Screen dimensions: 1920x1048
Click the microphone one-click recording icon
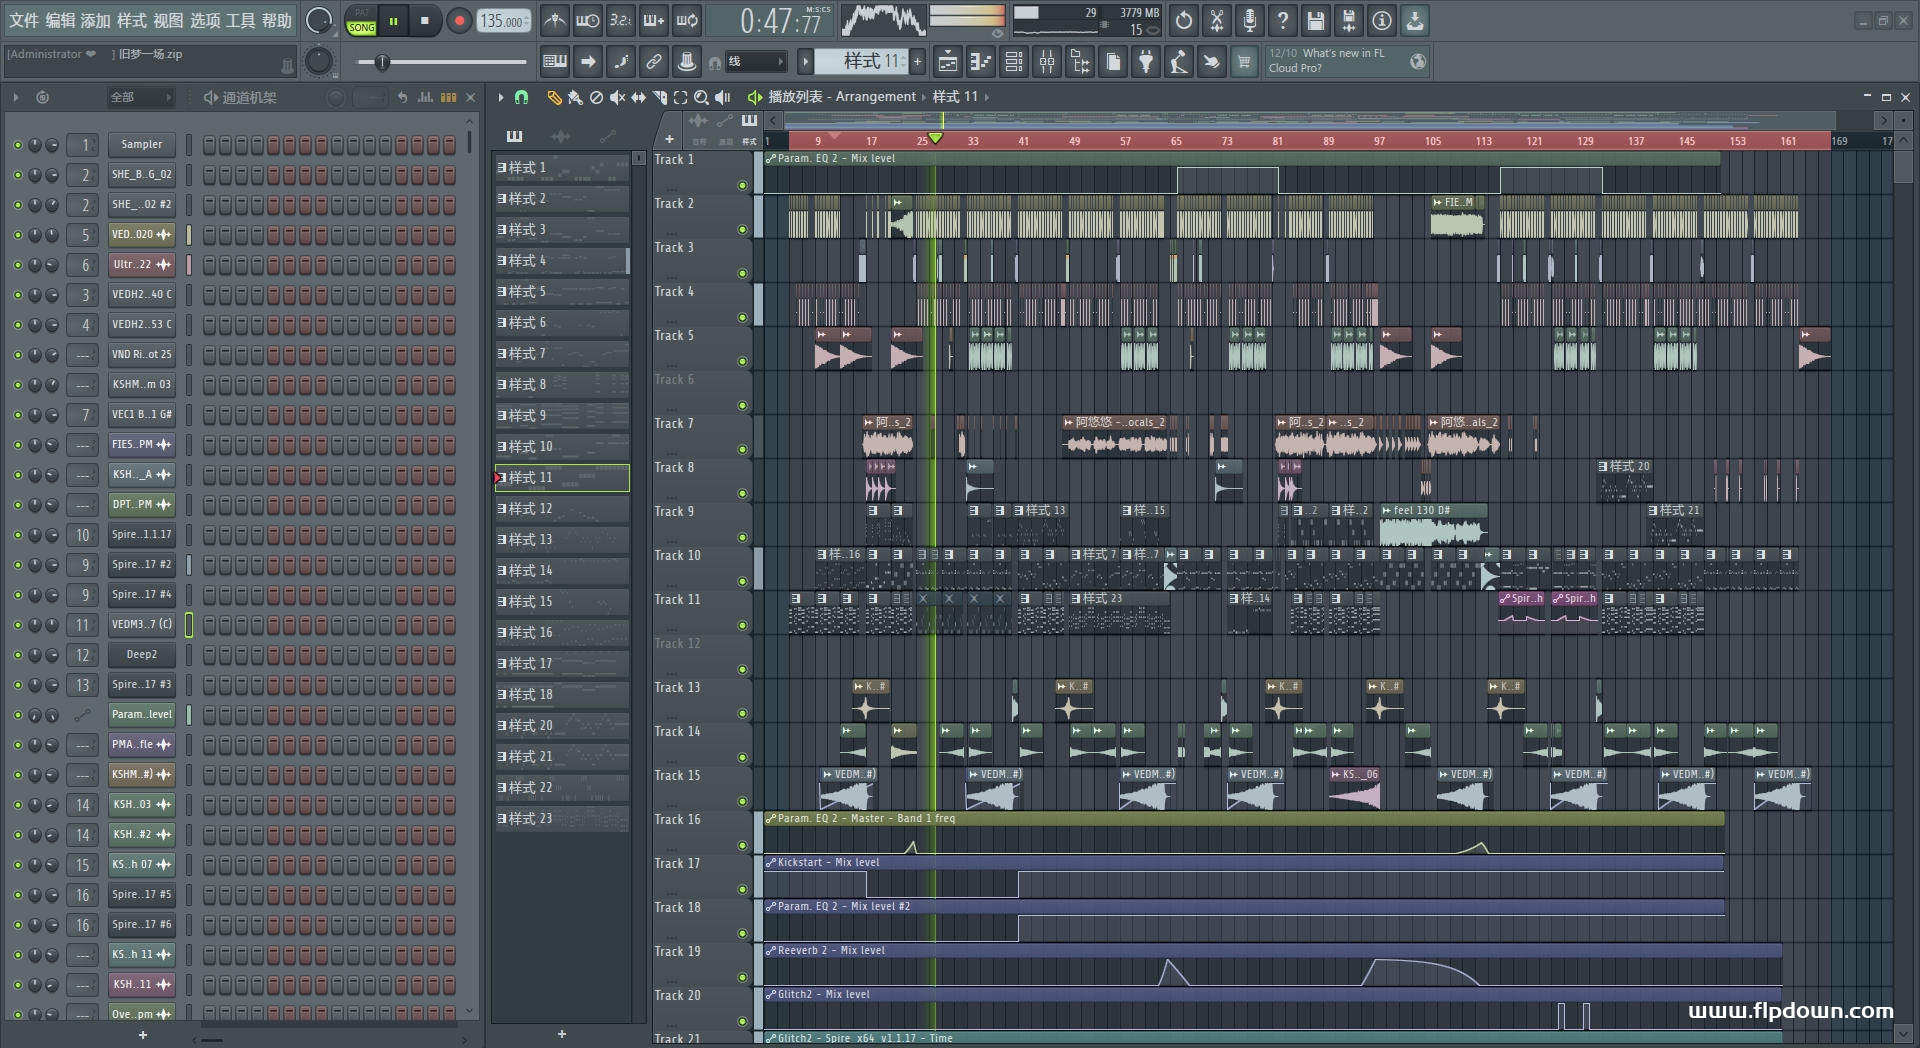1250,21
